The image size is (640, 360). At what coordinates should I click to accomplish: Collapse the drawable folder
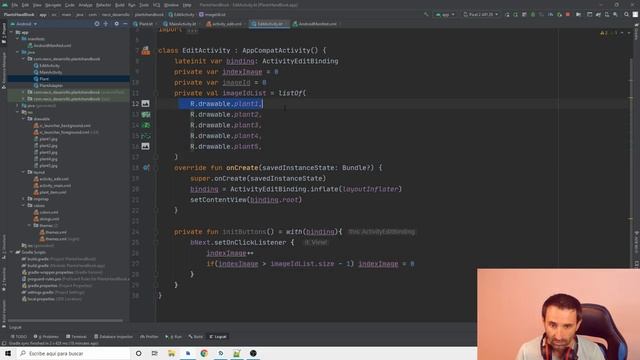(24, 119)
